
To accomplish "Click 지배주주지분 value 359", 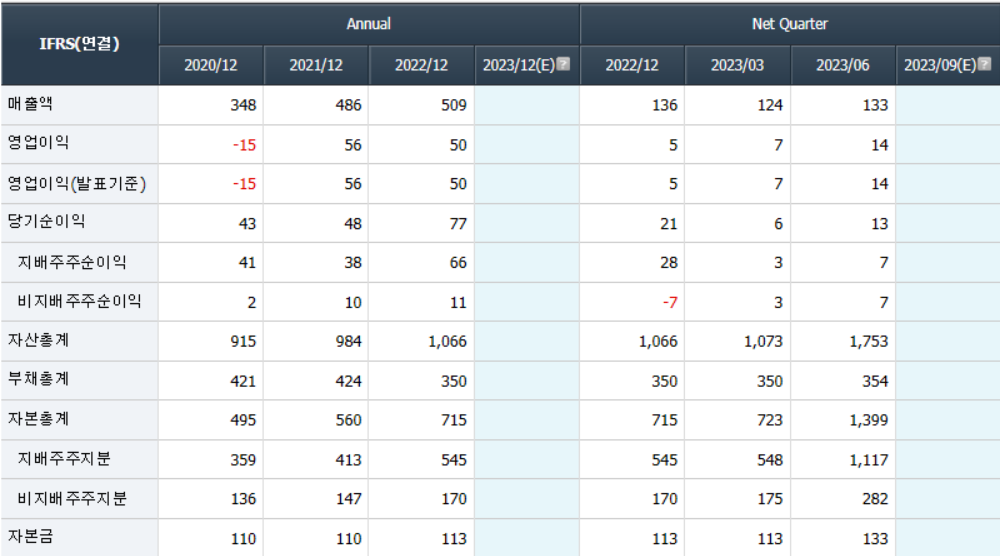I will tap(243, 460).
